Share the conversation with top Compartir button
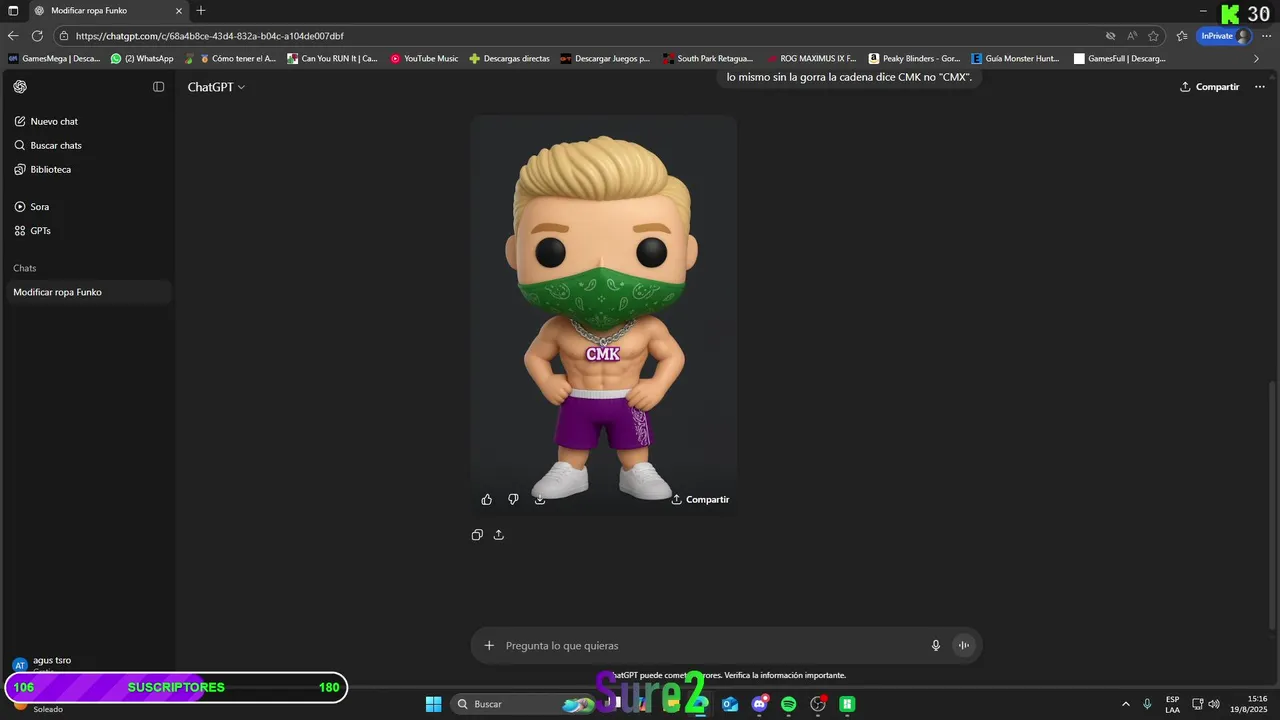1280x720 pixels. tap(1209, 87)
